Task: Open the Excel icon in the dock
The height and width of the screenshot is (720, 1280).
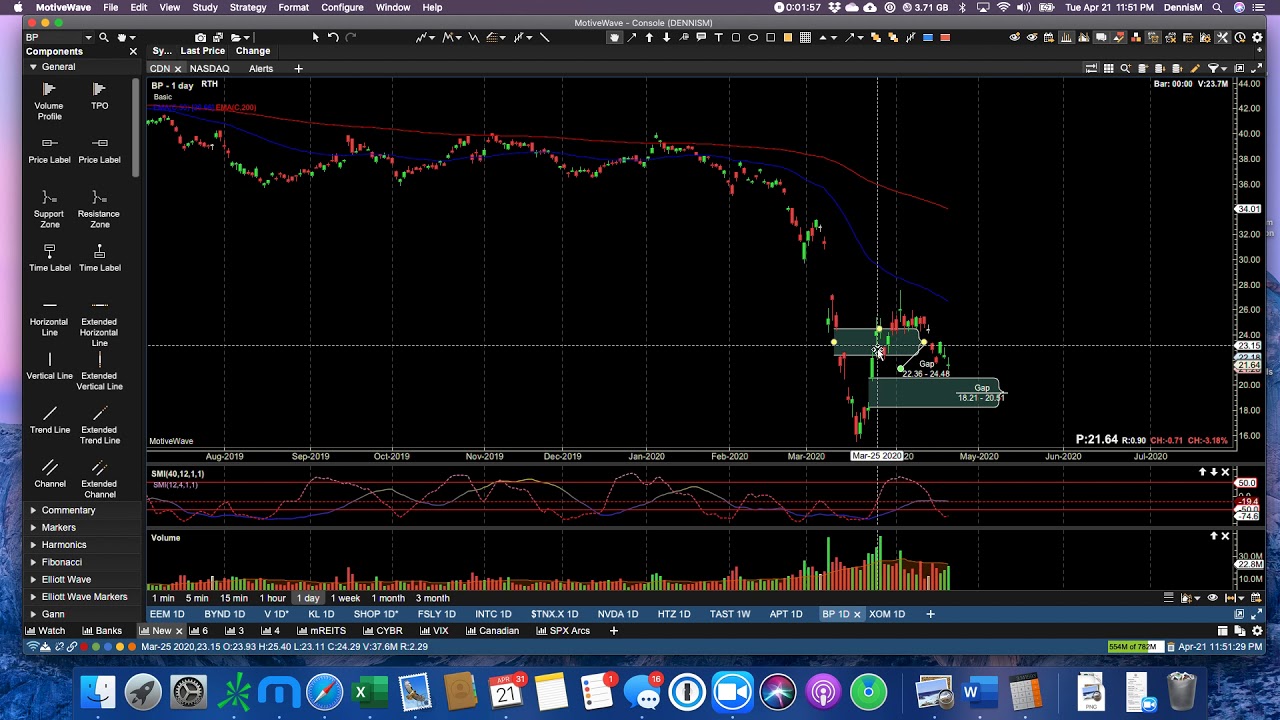Action: tap(369, 692)
